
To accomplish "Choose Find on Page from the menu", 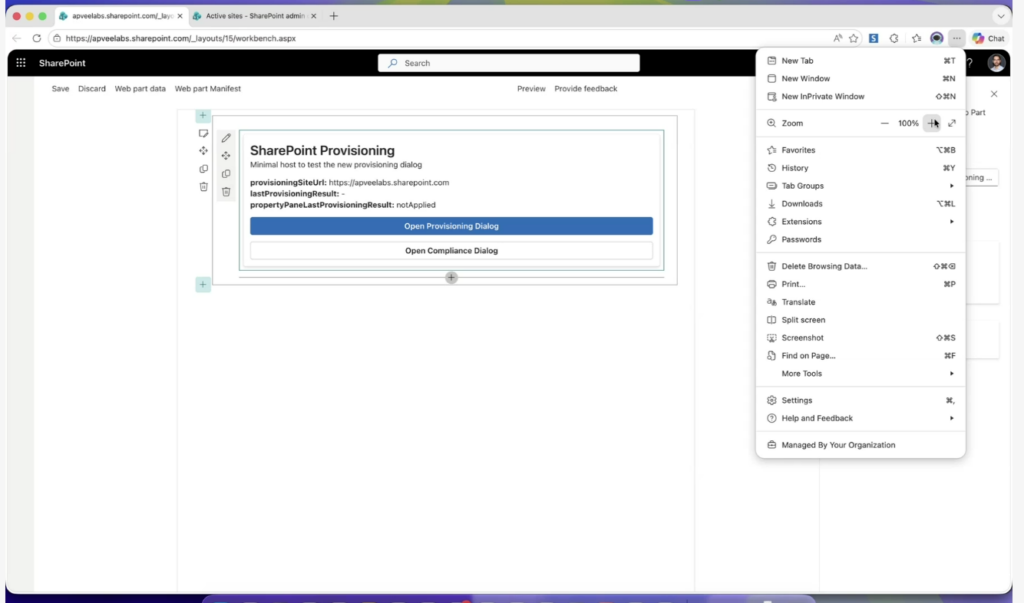I will pyautogui.click(x=860, y=355).
